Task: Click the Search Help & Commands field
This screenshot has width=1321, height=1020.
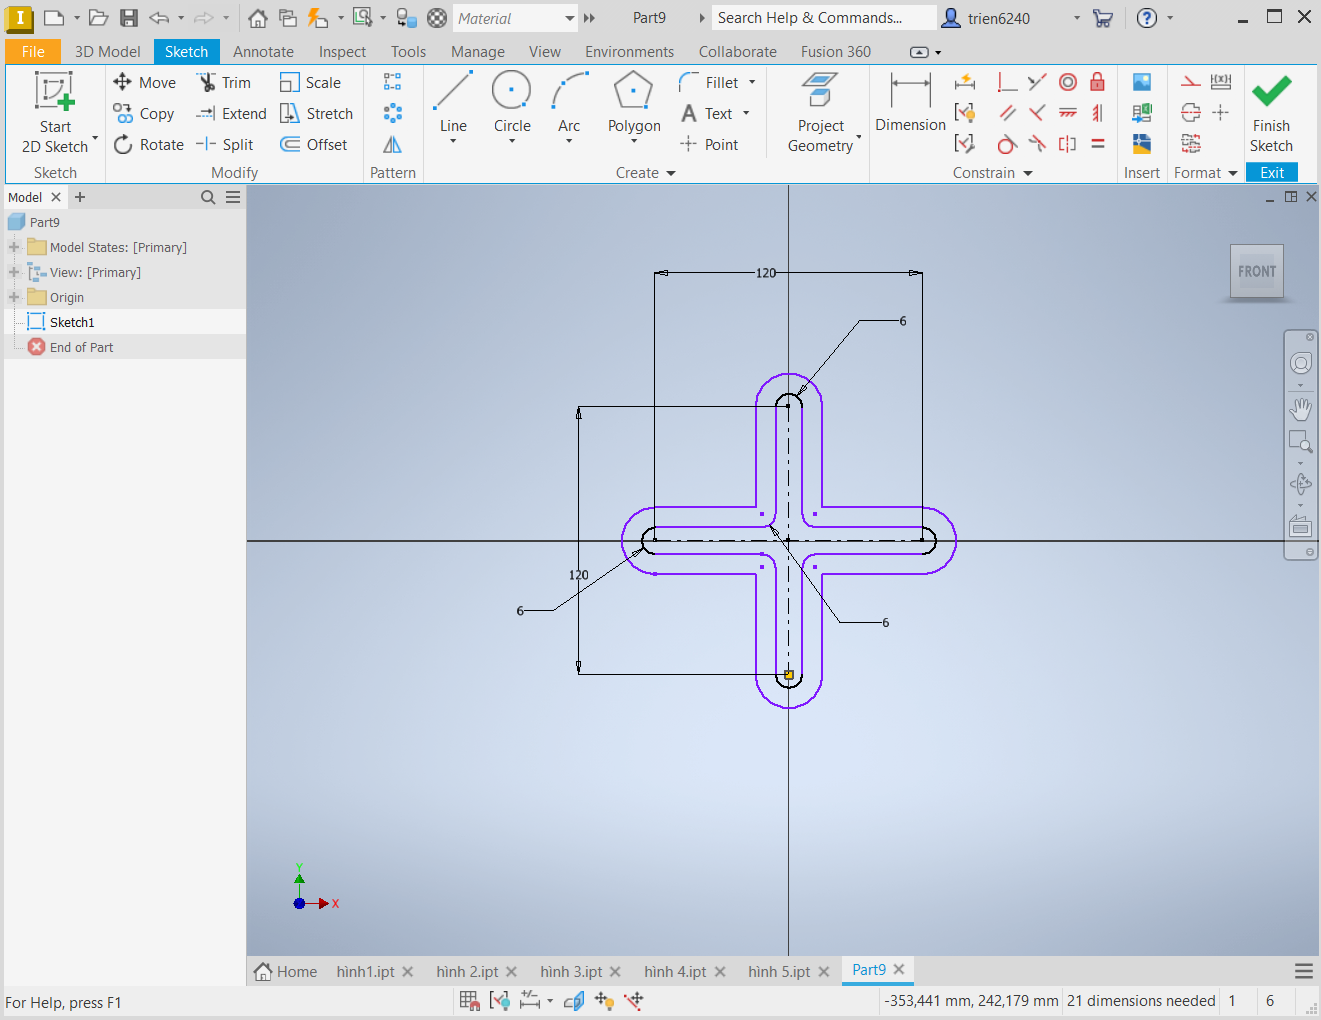Action: [x=822, y=18]
